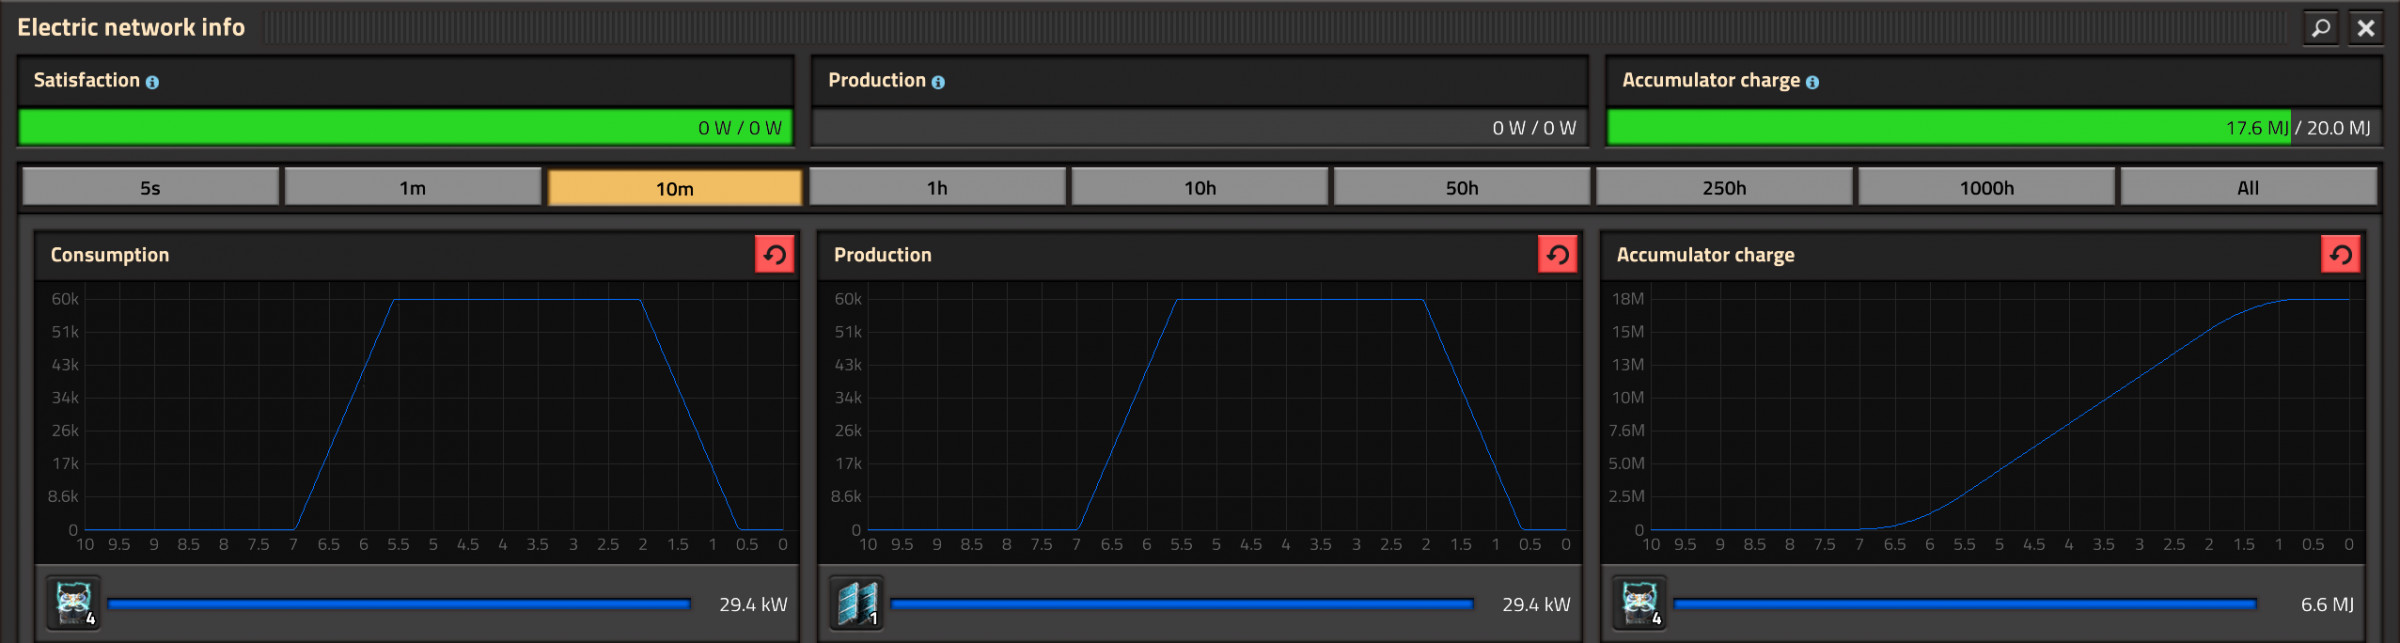
Task: Reset the Consumption graph with red icon
Action: [x=774, y=255]
